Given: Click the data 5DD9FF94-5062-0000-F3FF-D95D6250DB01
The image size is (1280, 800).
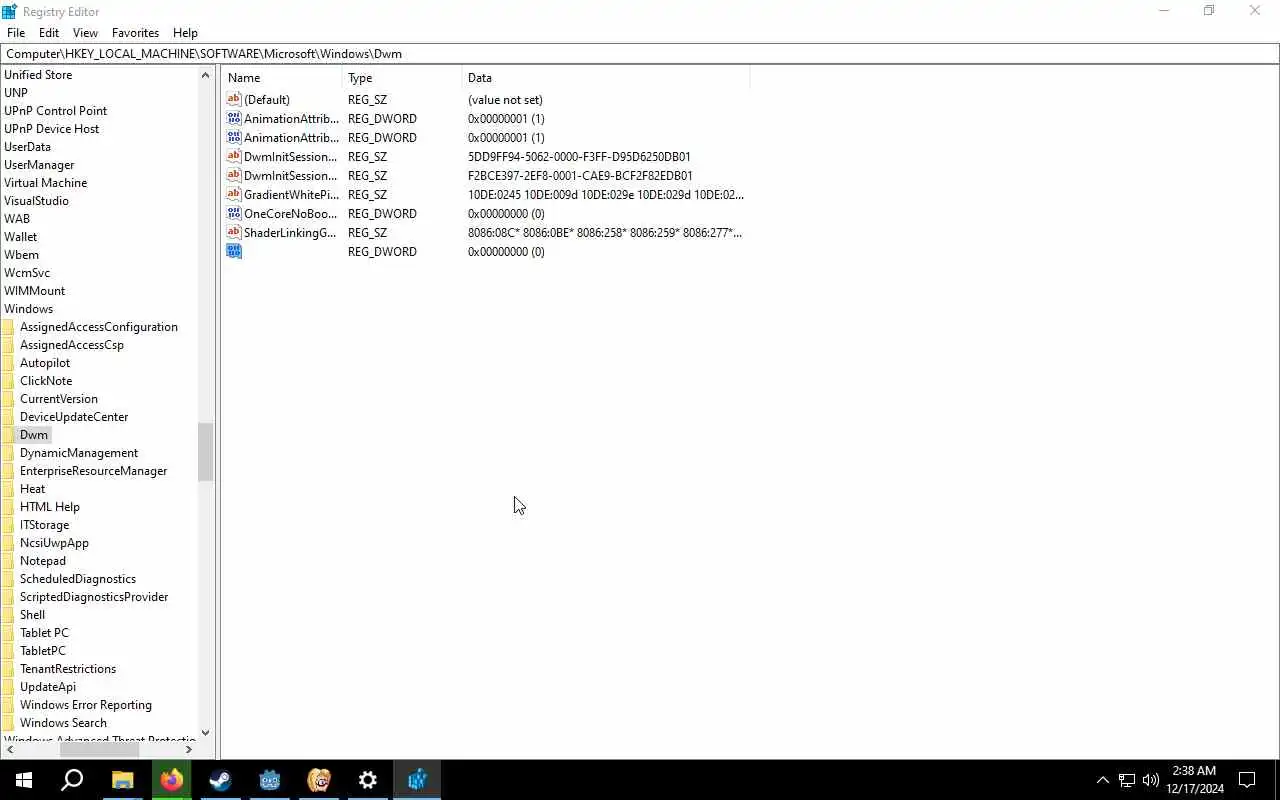Looking at the screenshot, I should point(579,156).
